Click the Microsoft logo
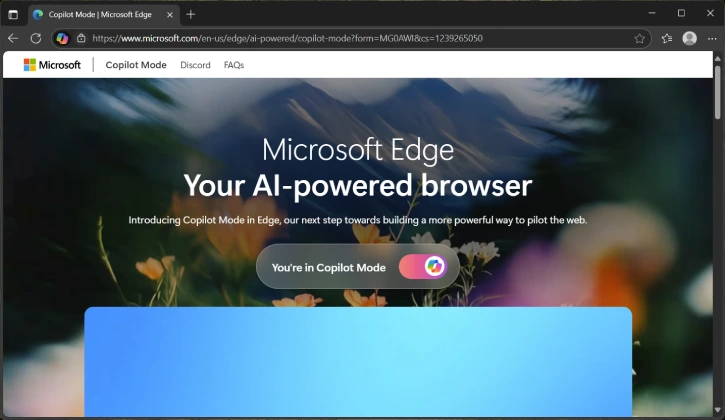 pos(52,65)
